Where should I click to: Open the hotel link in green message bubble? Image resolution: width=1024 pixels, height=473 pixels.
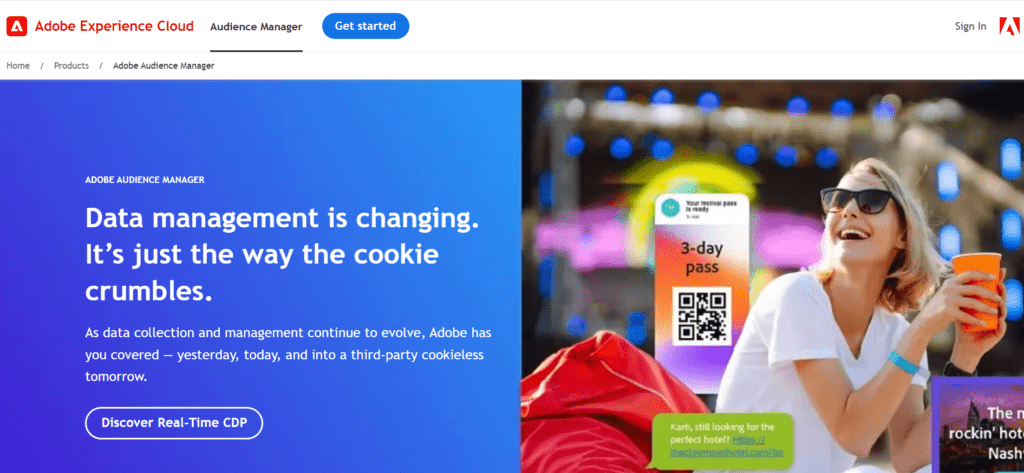pyautogui.click(x=728, y=446)
